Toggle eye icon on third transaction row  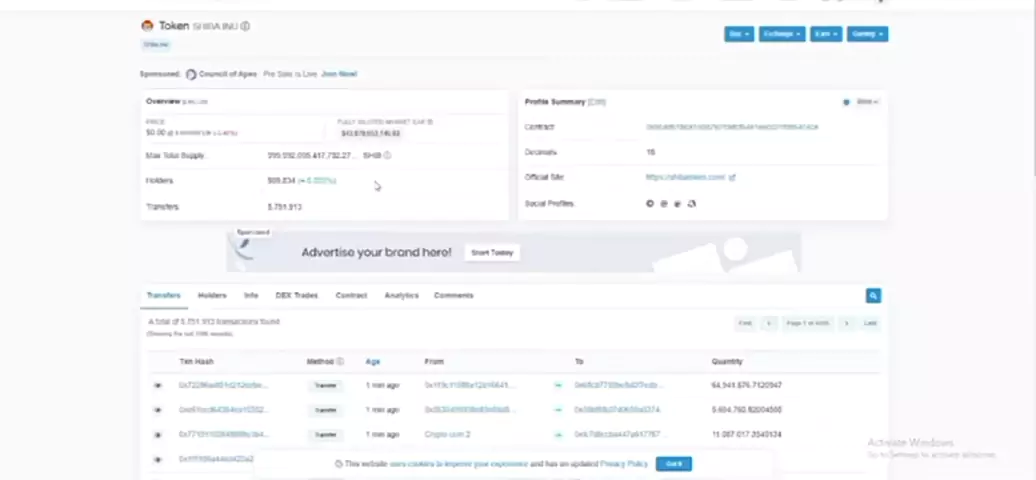click(x=157, y=435)
